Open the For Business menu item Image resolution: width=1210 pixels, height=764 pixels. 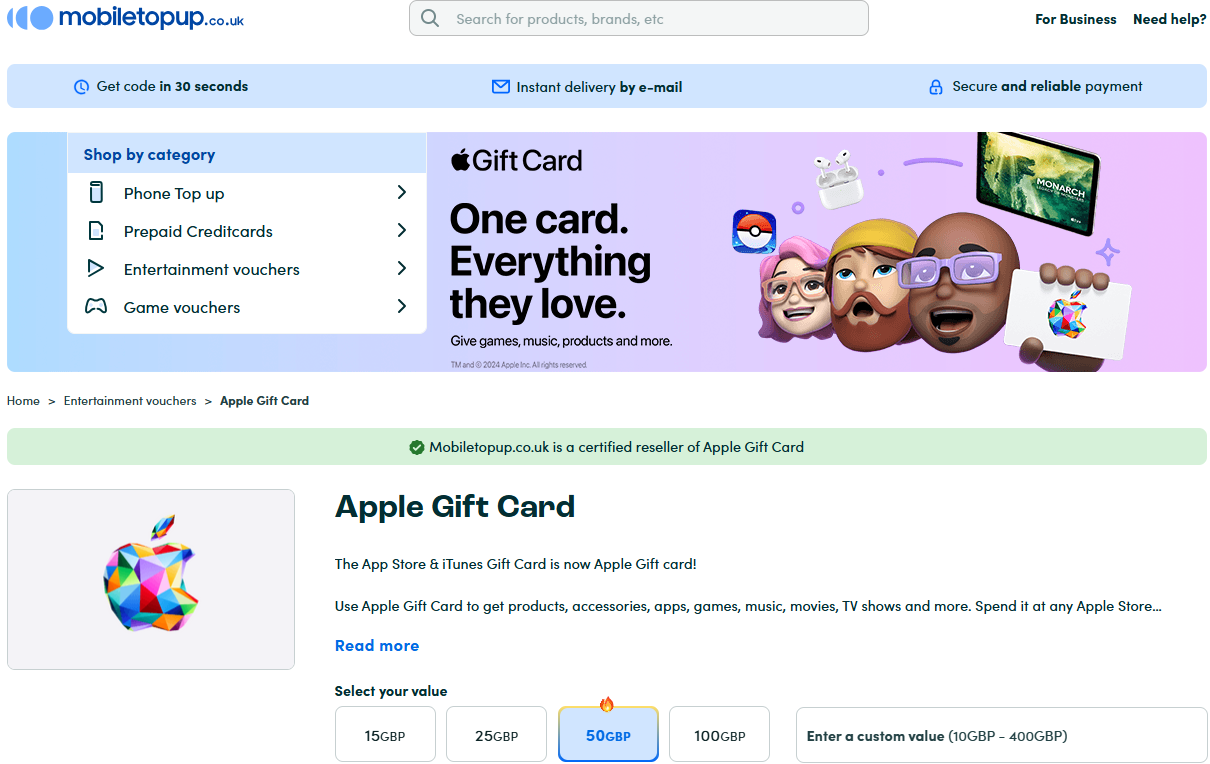[x=1076, y=19]
